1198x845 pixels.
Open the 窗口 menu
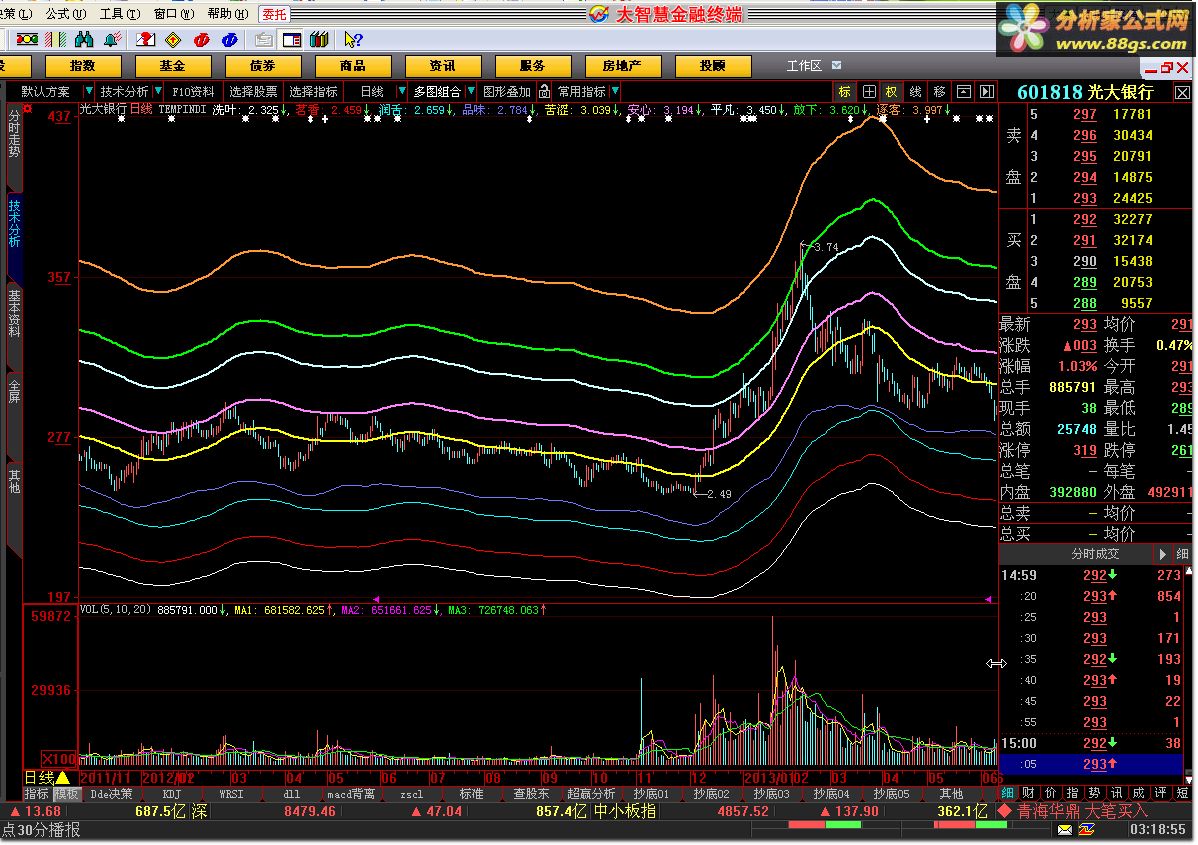click(x=174, y=14)
